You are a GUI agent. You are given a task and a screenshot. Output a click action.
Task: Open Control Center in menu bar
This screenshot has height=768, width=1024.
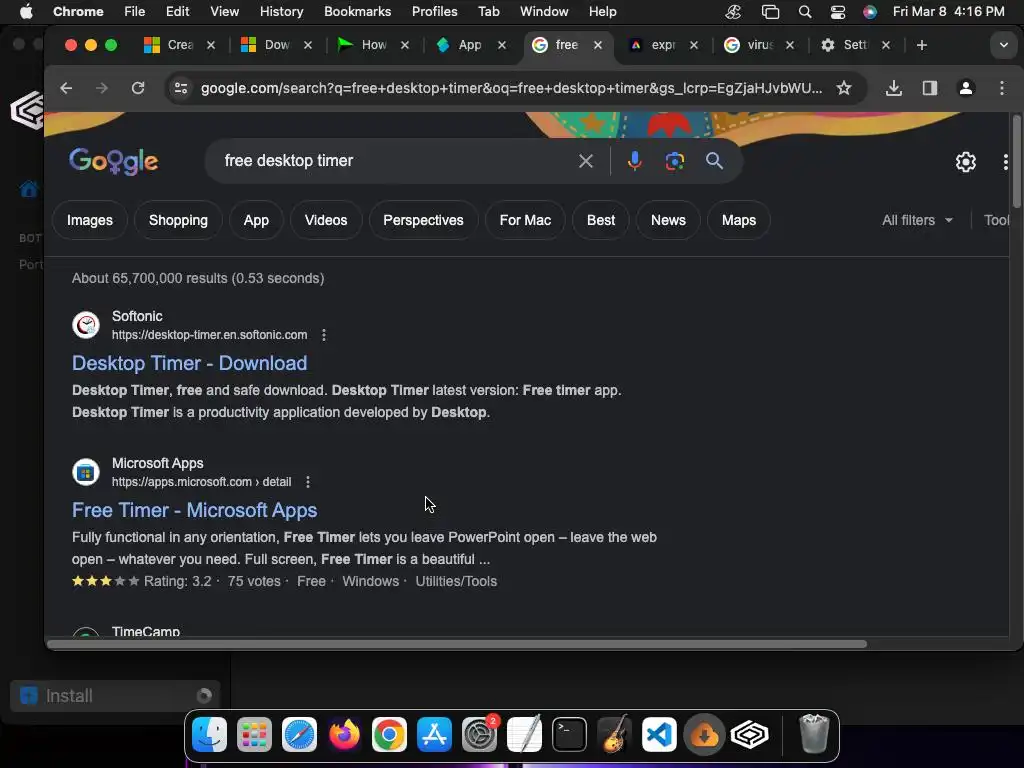point(838,12)
